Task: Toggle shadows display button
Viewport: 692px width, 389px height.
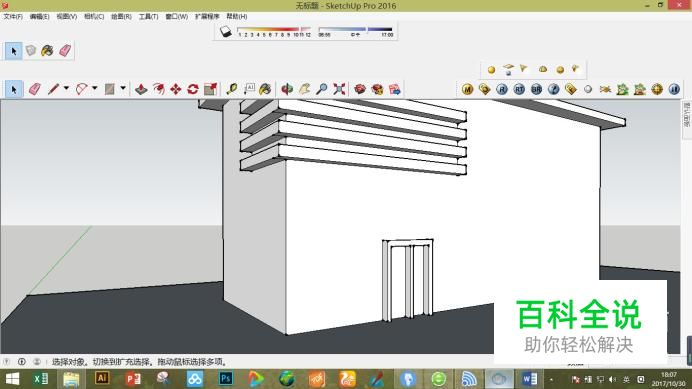Action: (x=226, y=31)
